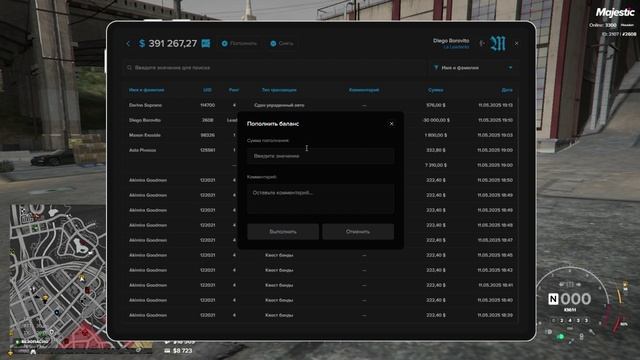
Task: Click the -30 000,00 $ amount cell
Action: point(436,120)
